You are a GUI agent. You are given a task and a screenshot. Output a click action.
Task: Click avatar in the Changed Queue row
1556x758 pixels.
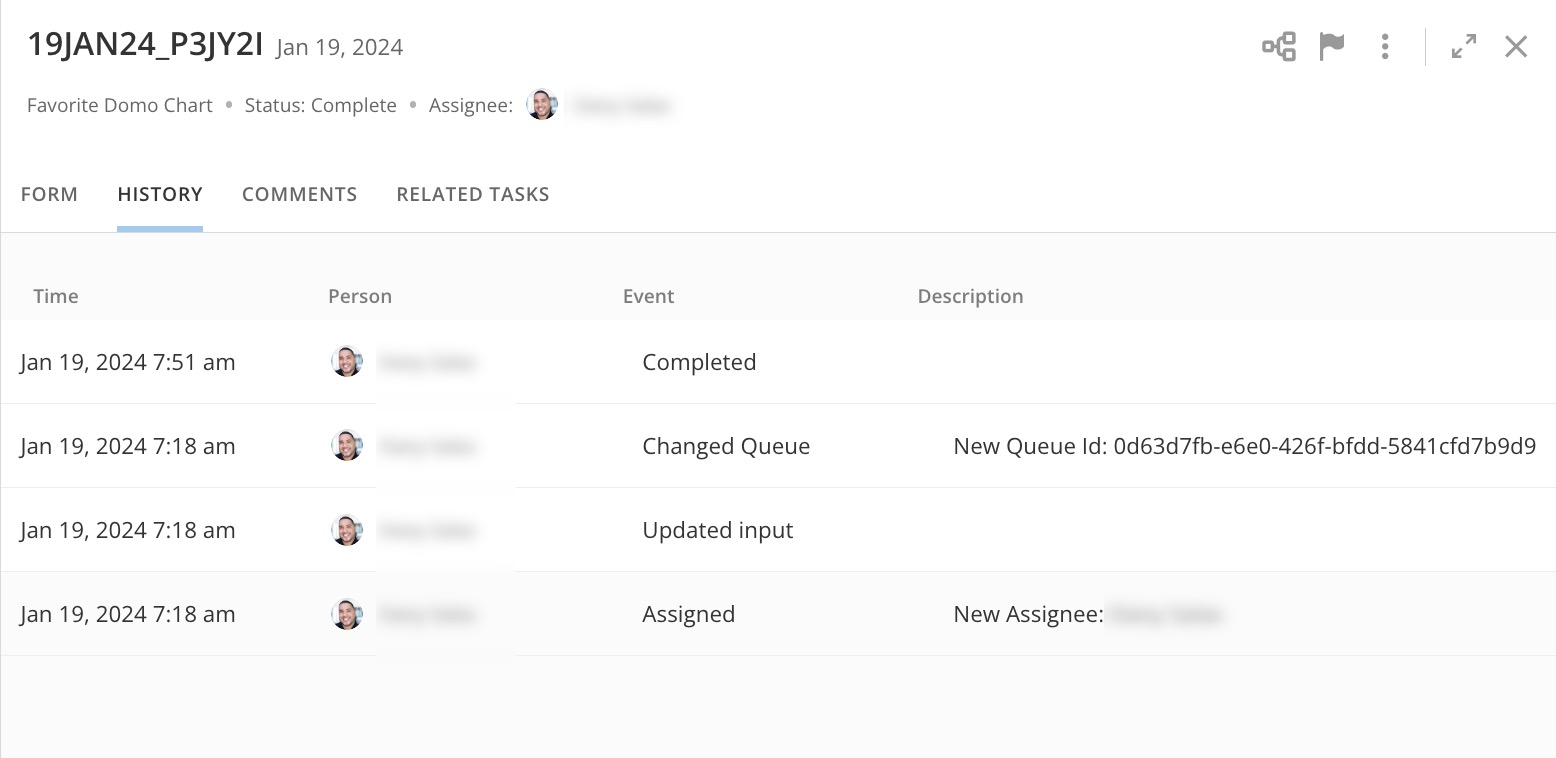click(x=347, y=446)
